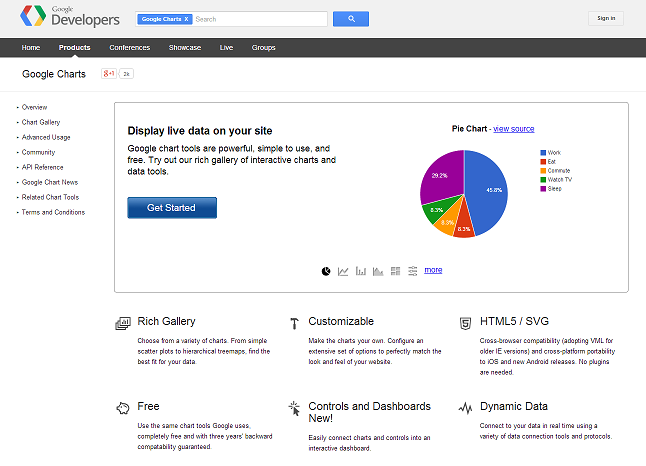Click the Controls and Dashboards New! heading
646x466 pixels.
click(x=370, y=412)
